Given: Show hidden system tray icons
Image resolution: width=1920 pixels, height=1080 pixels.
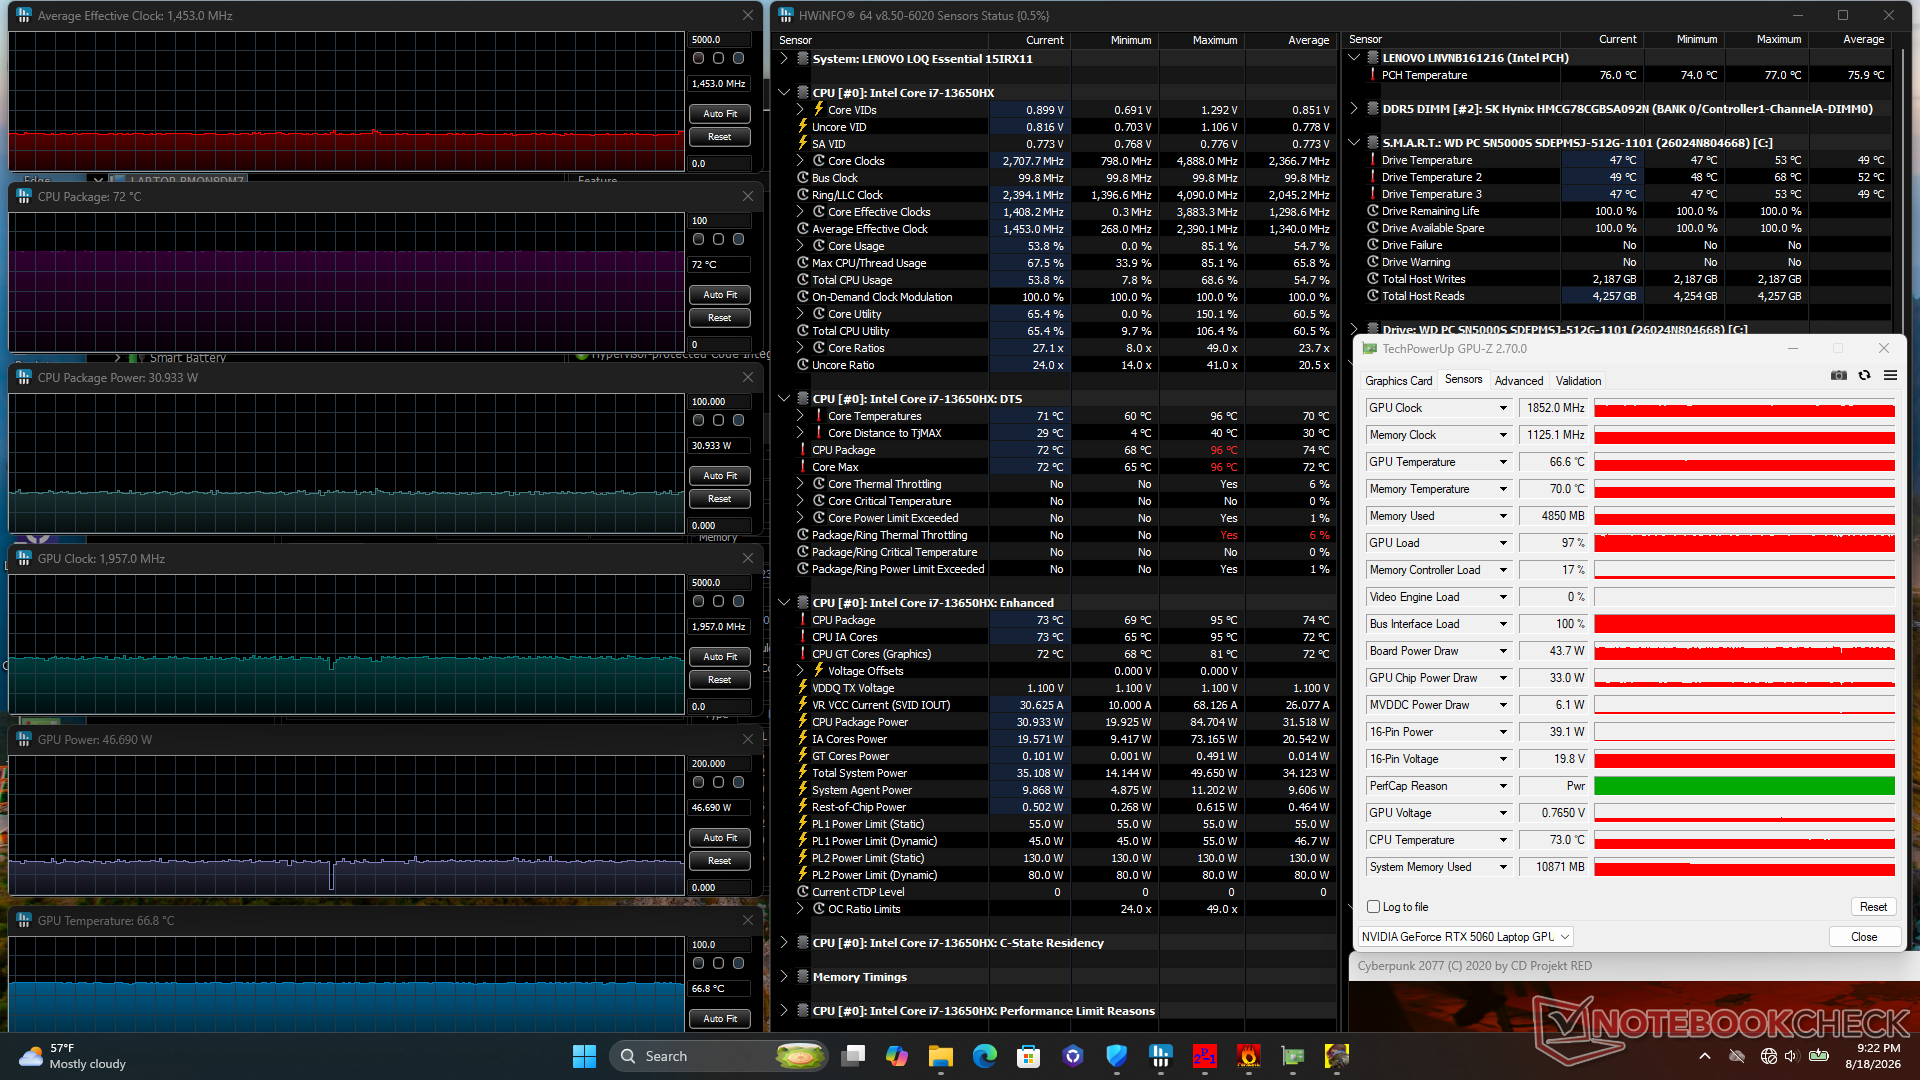Looking at the screenshot, I should point(1704,1056).
